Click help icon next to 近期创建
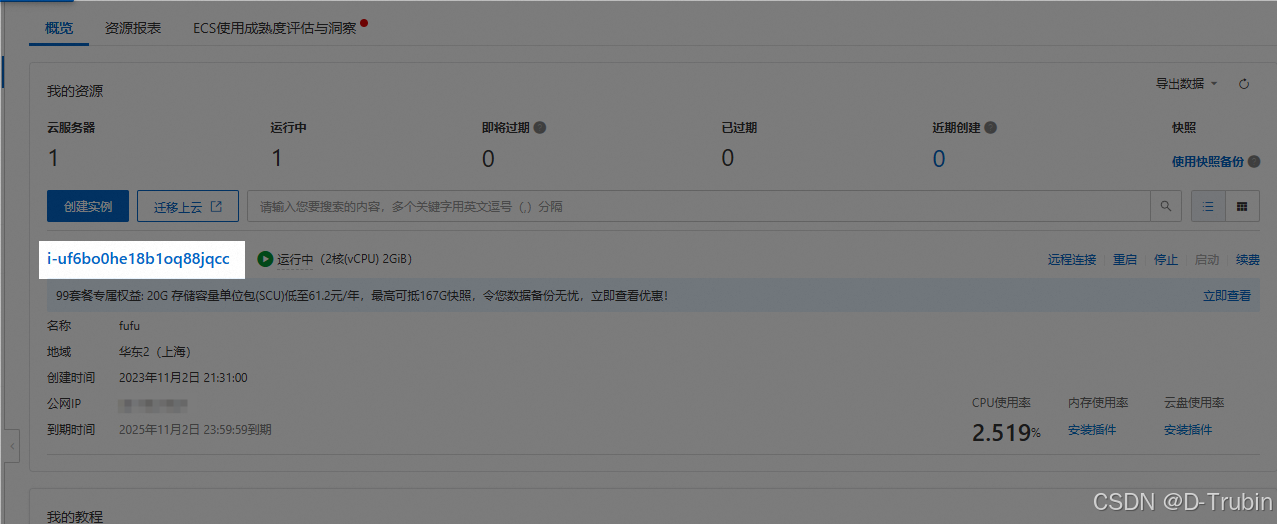This screenshot has width=1277, height=524. [x=990, y=128]
